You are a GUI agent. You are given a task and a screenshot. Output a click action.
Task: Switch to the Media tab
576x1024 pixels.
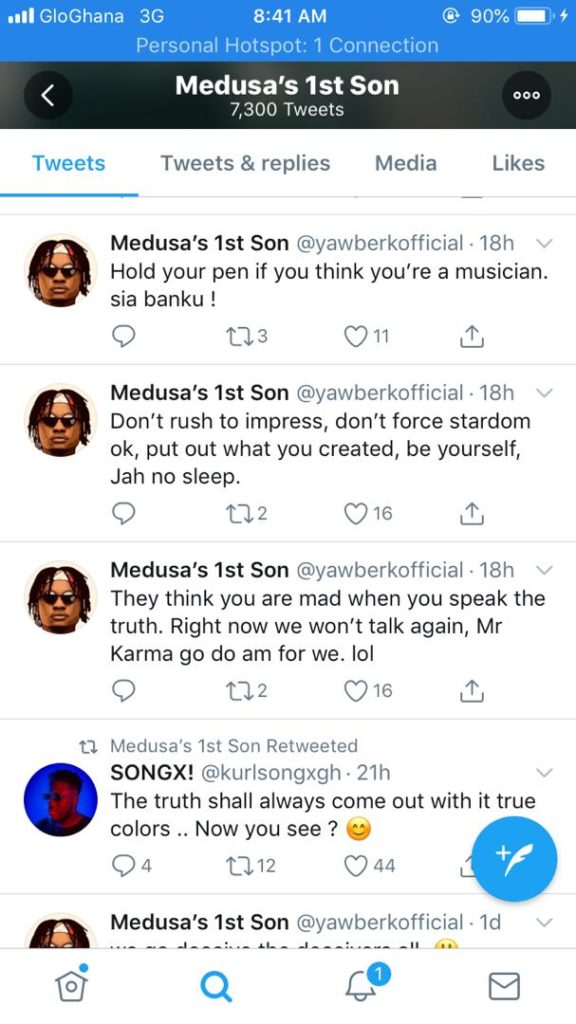[x=406, y=163]
